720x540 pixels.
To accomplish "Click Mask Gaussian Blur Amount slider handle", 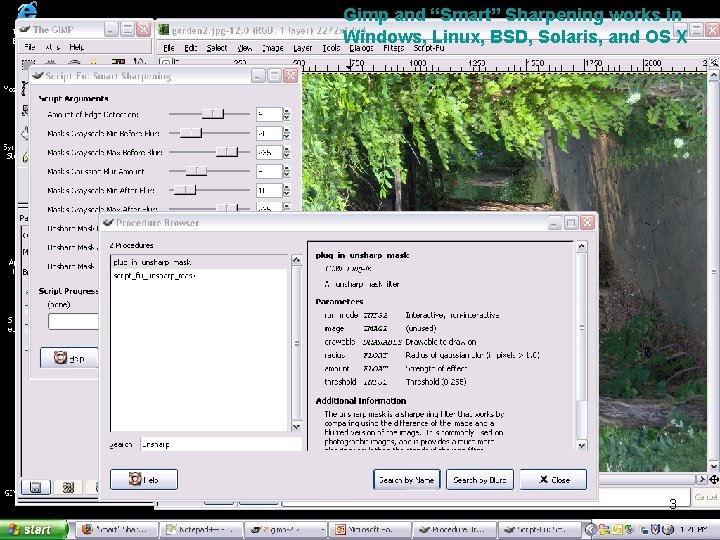I will coord(196,171).
